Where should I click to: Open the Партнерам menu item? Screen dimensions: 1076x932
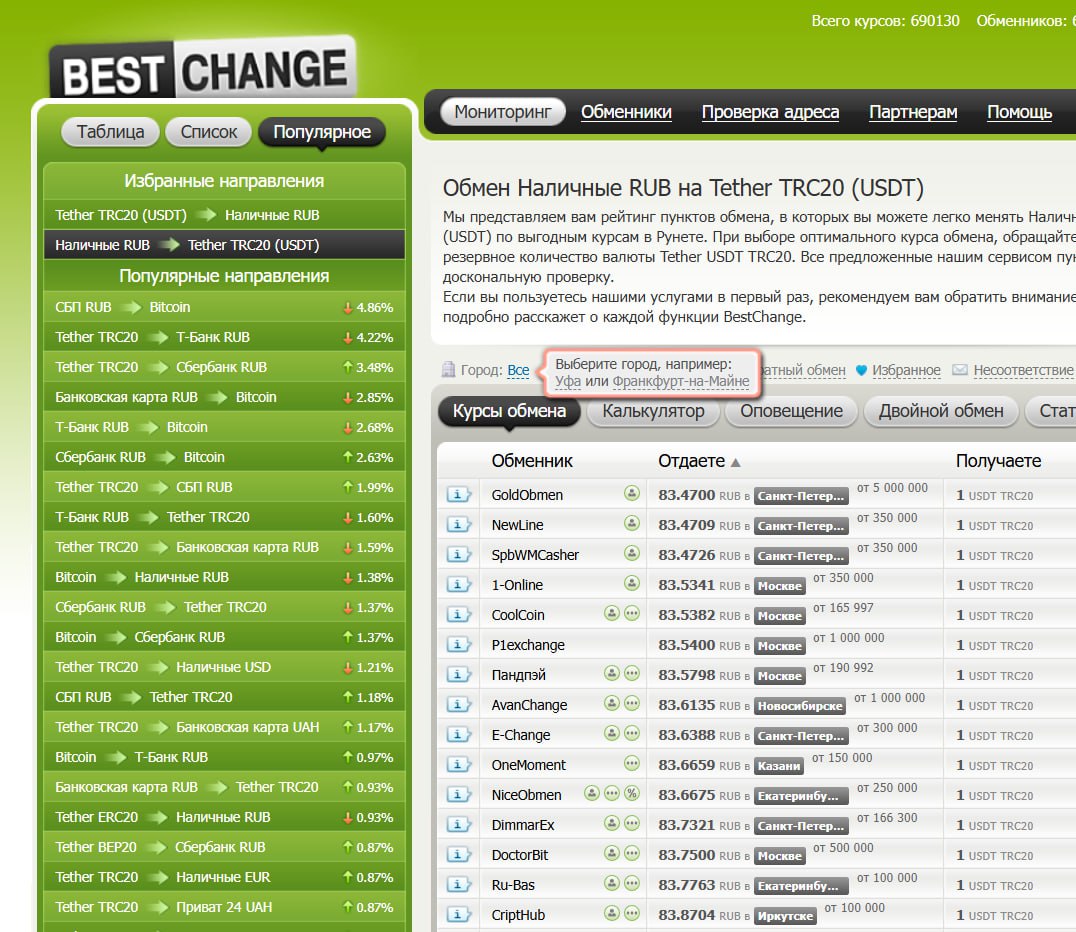click(913, 112)
